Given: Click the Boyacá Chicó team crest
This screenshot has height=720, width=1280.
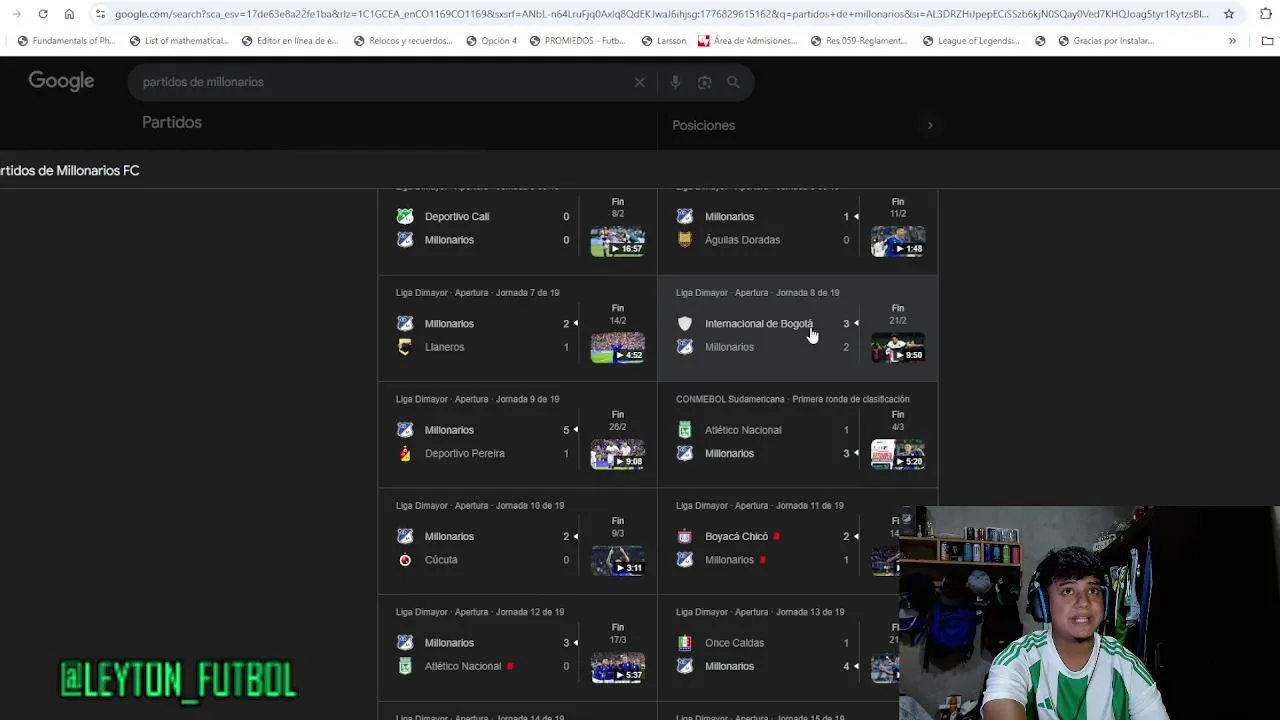Looking at the screenshot, I should [x=685, y=536].
